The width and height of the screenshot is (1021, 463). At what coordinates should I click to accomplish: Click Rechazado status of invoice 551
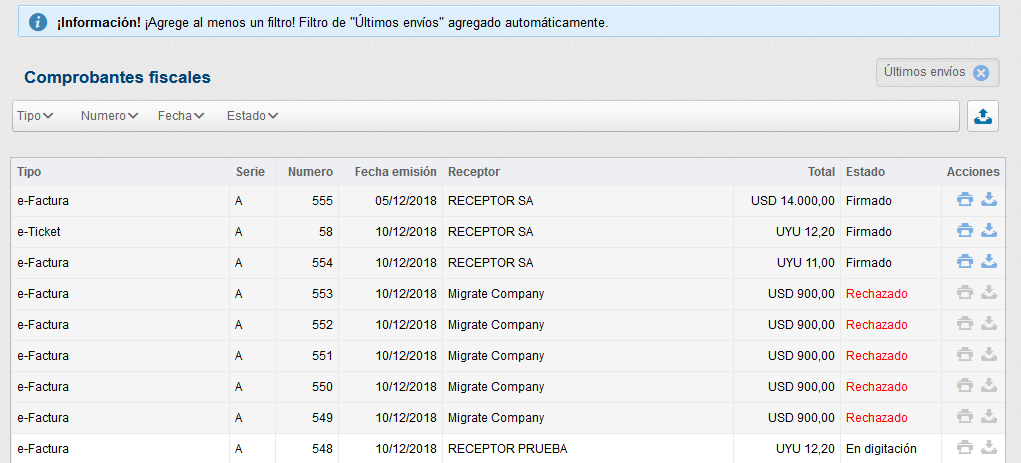click(876, 356)
